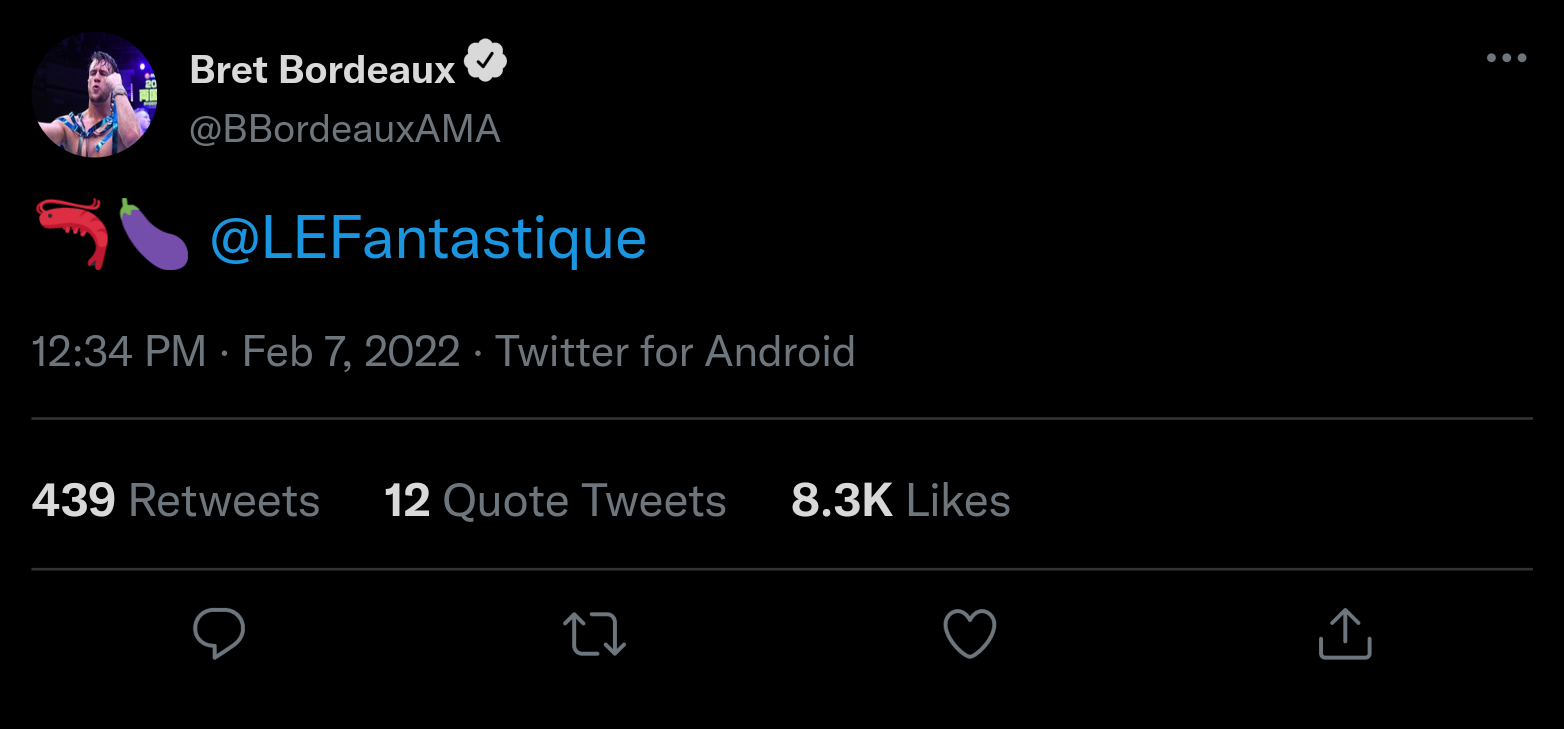
Task: Click the purple eggplant emoji
Action: [153, 235]
